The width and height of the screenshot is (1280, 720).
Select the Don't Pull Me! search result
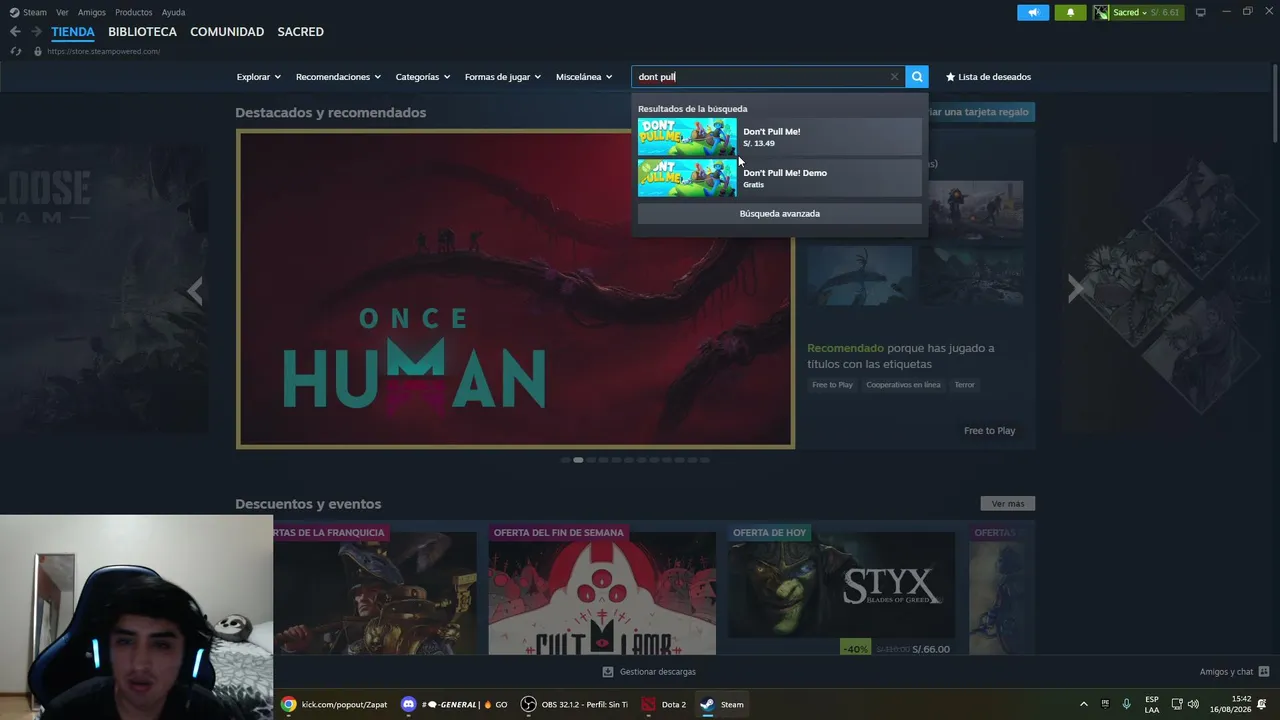pos(779,137)
